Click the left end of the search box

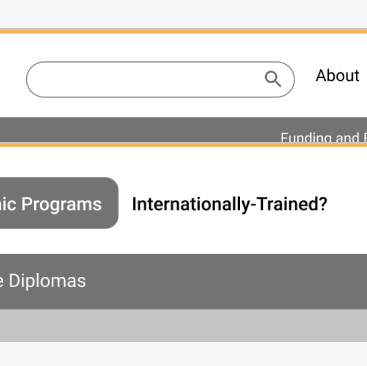(x=43, y=79)
